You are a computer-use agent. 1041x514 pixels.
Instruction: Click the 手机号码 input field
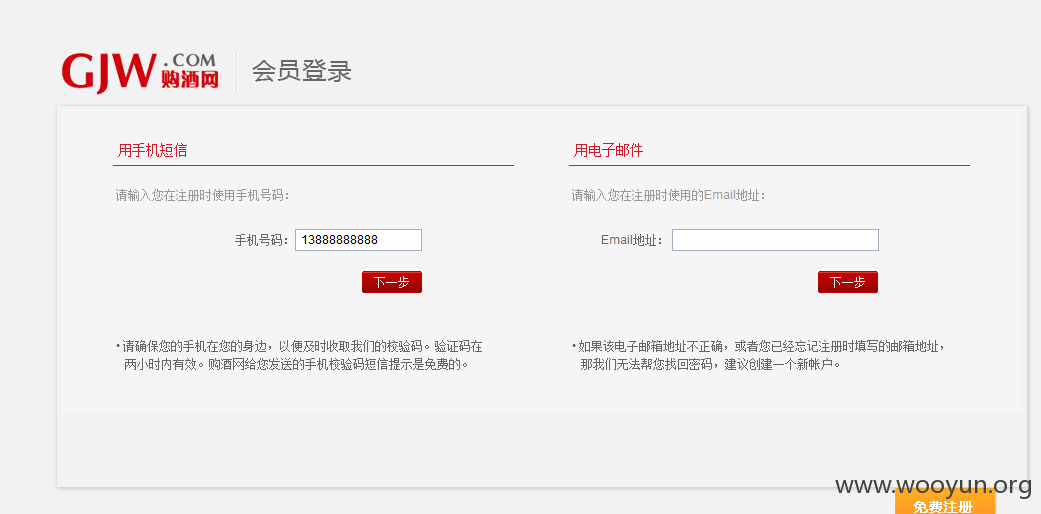click(x=359, y=240)
